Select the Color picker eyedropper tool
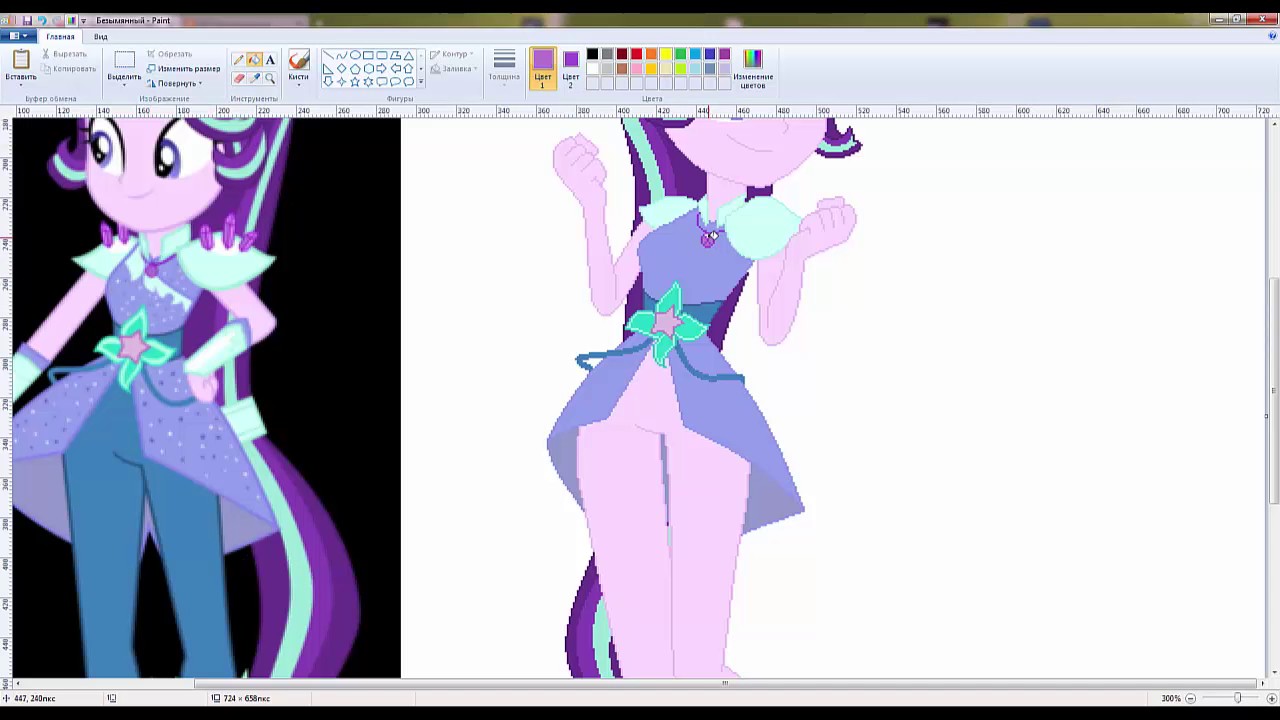1280x720 pixels. click(255, 78)
